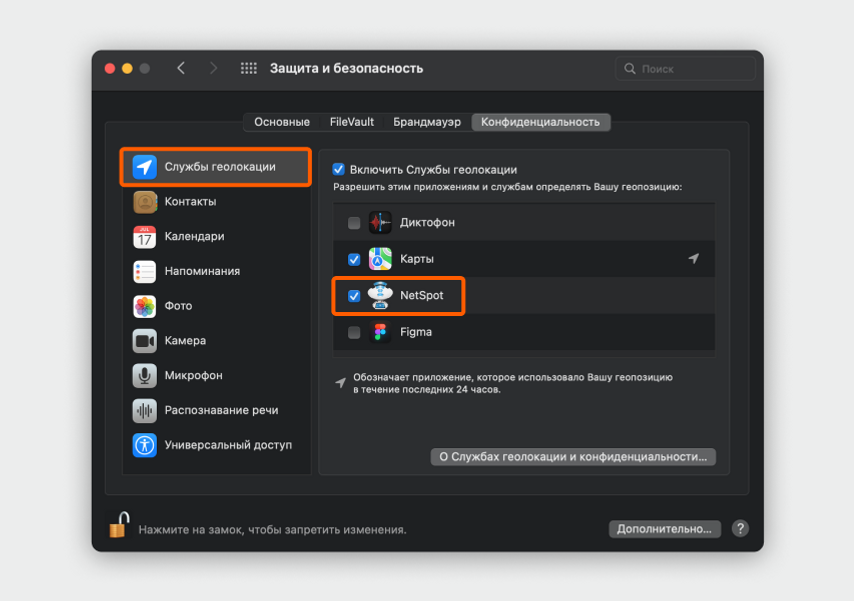Click the Карты maps app icon
This screenshot has height=601, width=854.
pos(380,259)
